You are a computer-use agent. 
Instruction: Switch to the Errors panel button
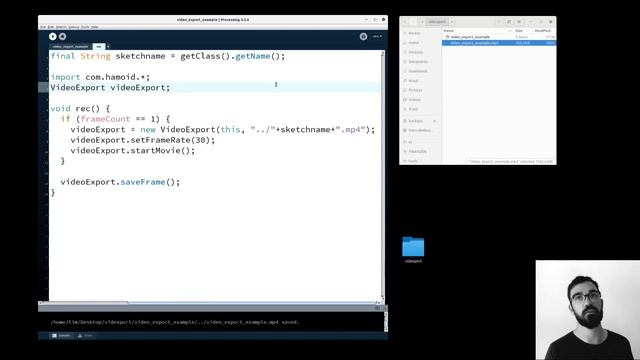[x=85, y=336]
